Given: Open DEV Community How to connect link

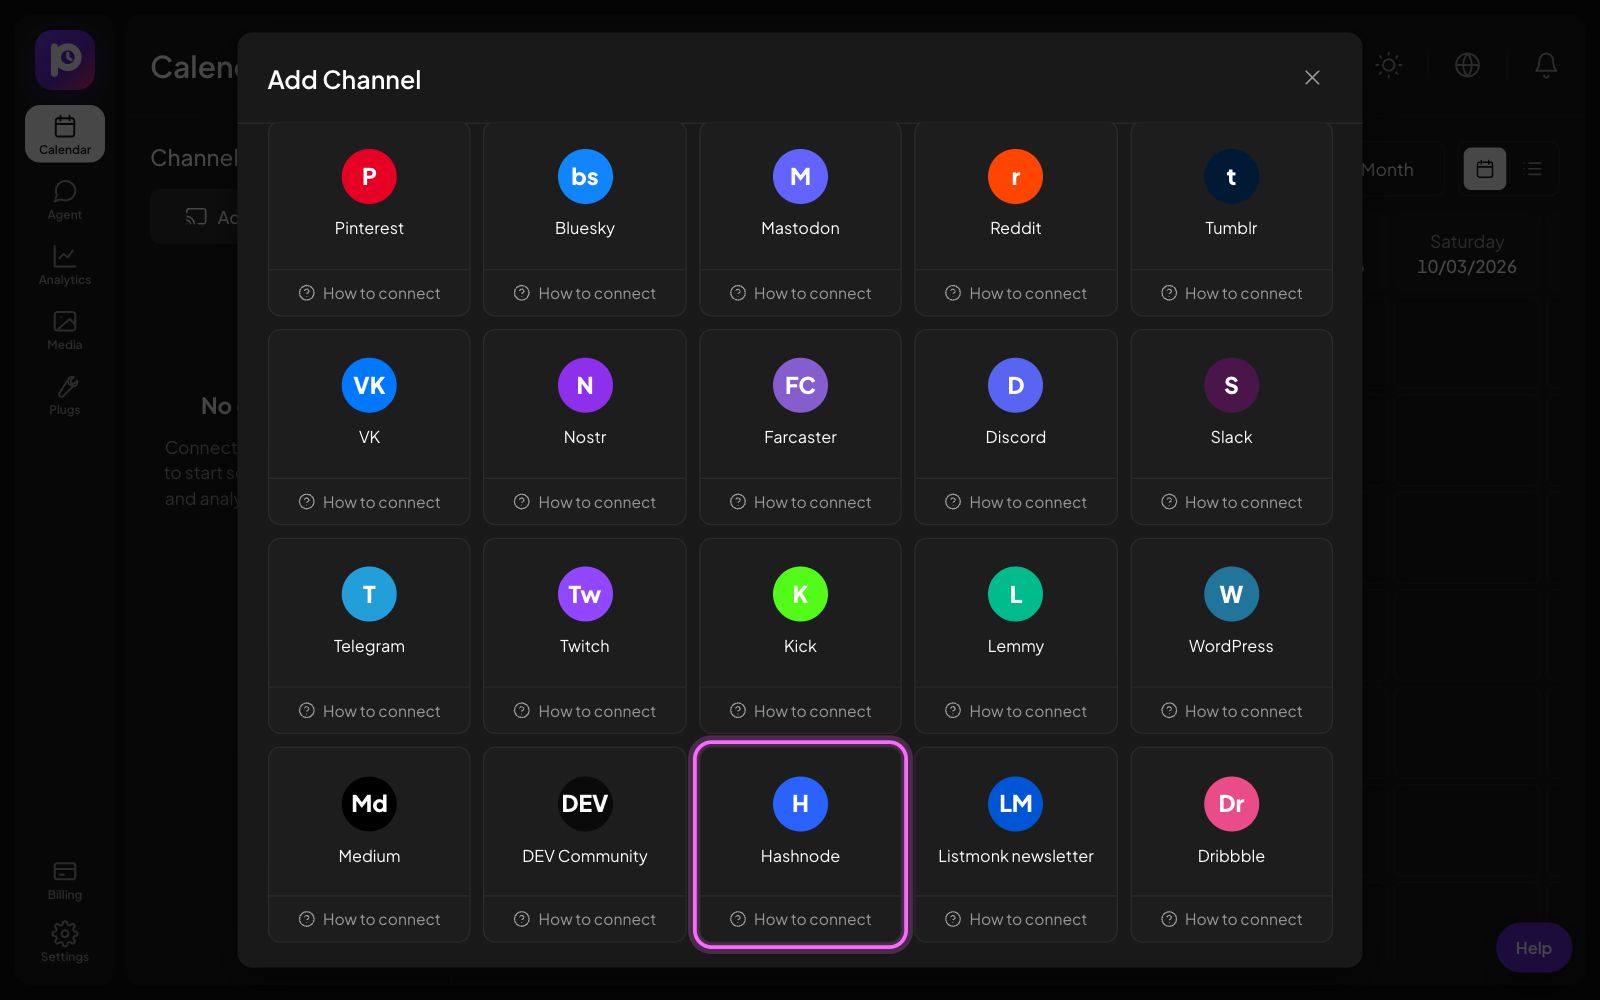Looking at the screenshot, I should pos(585,919).
